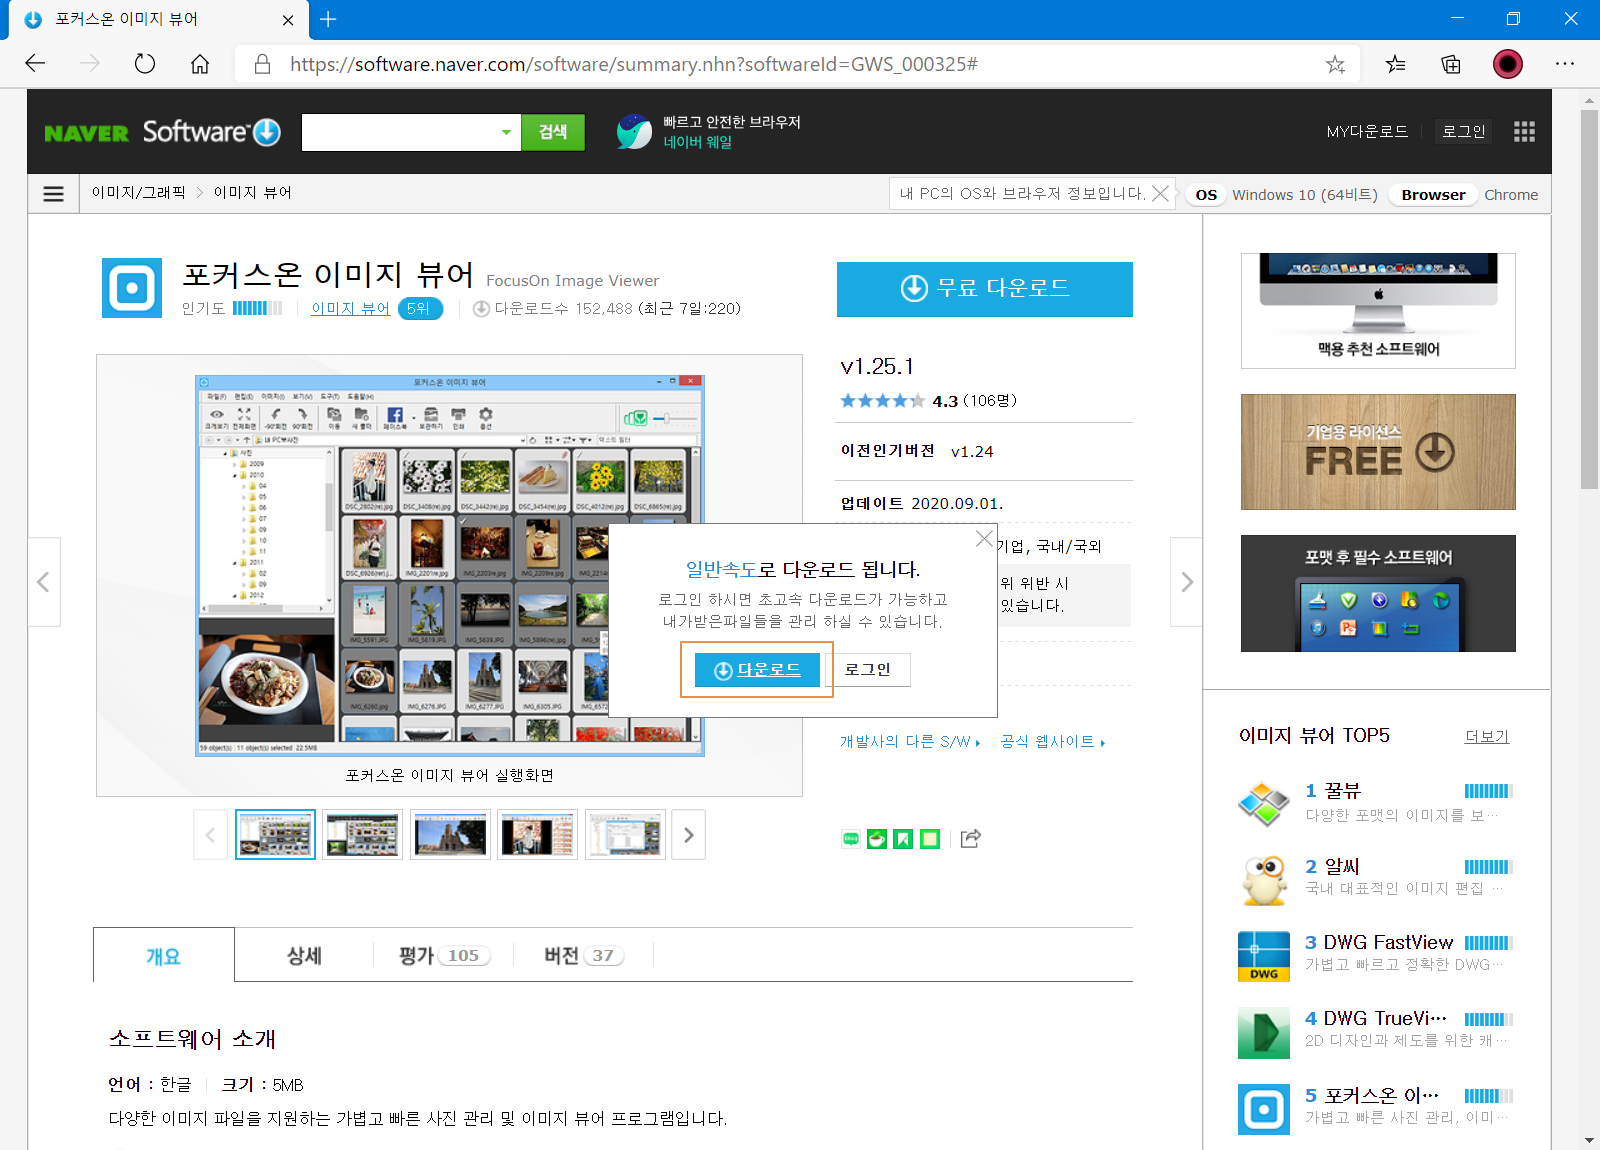This screenshot has height=1150, width=1600.
Task: Click the 네이버 웨일 link text
Action: (x=698, y=143)
